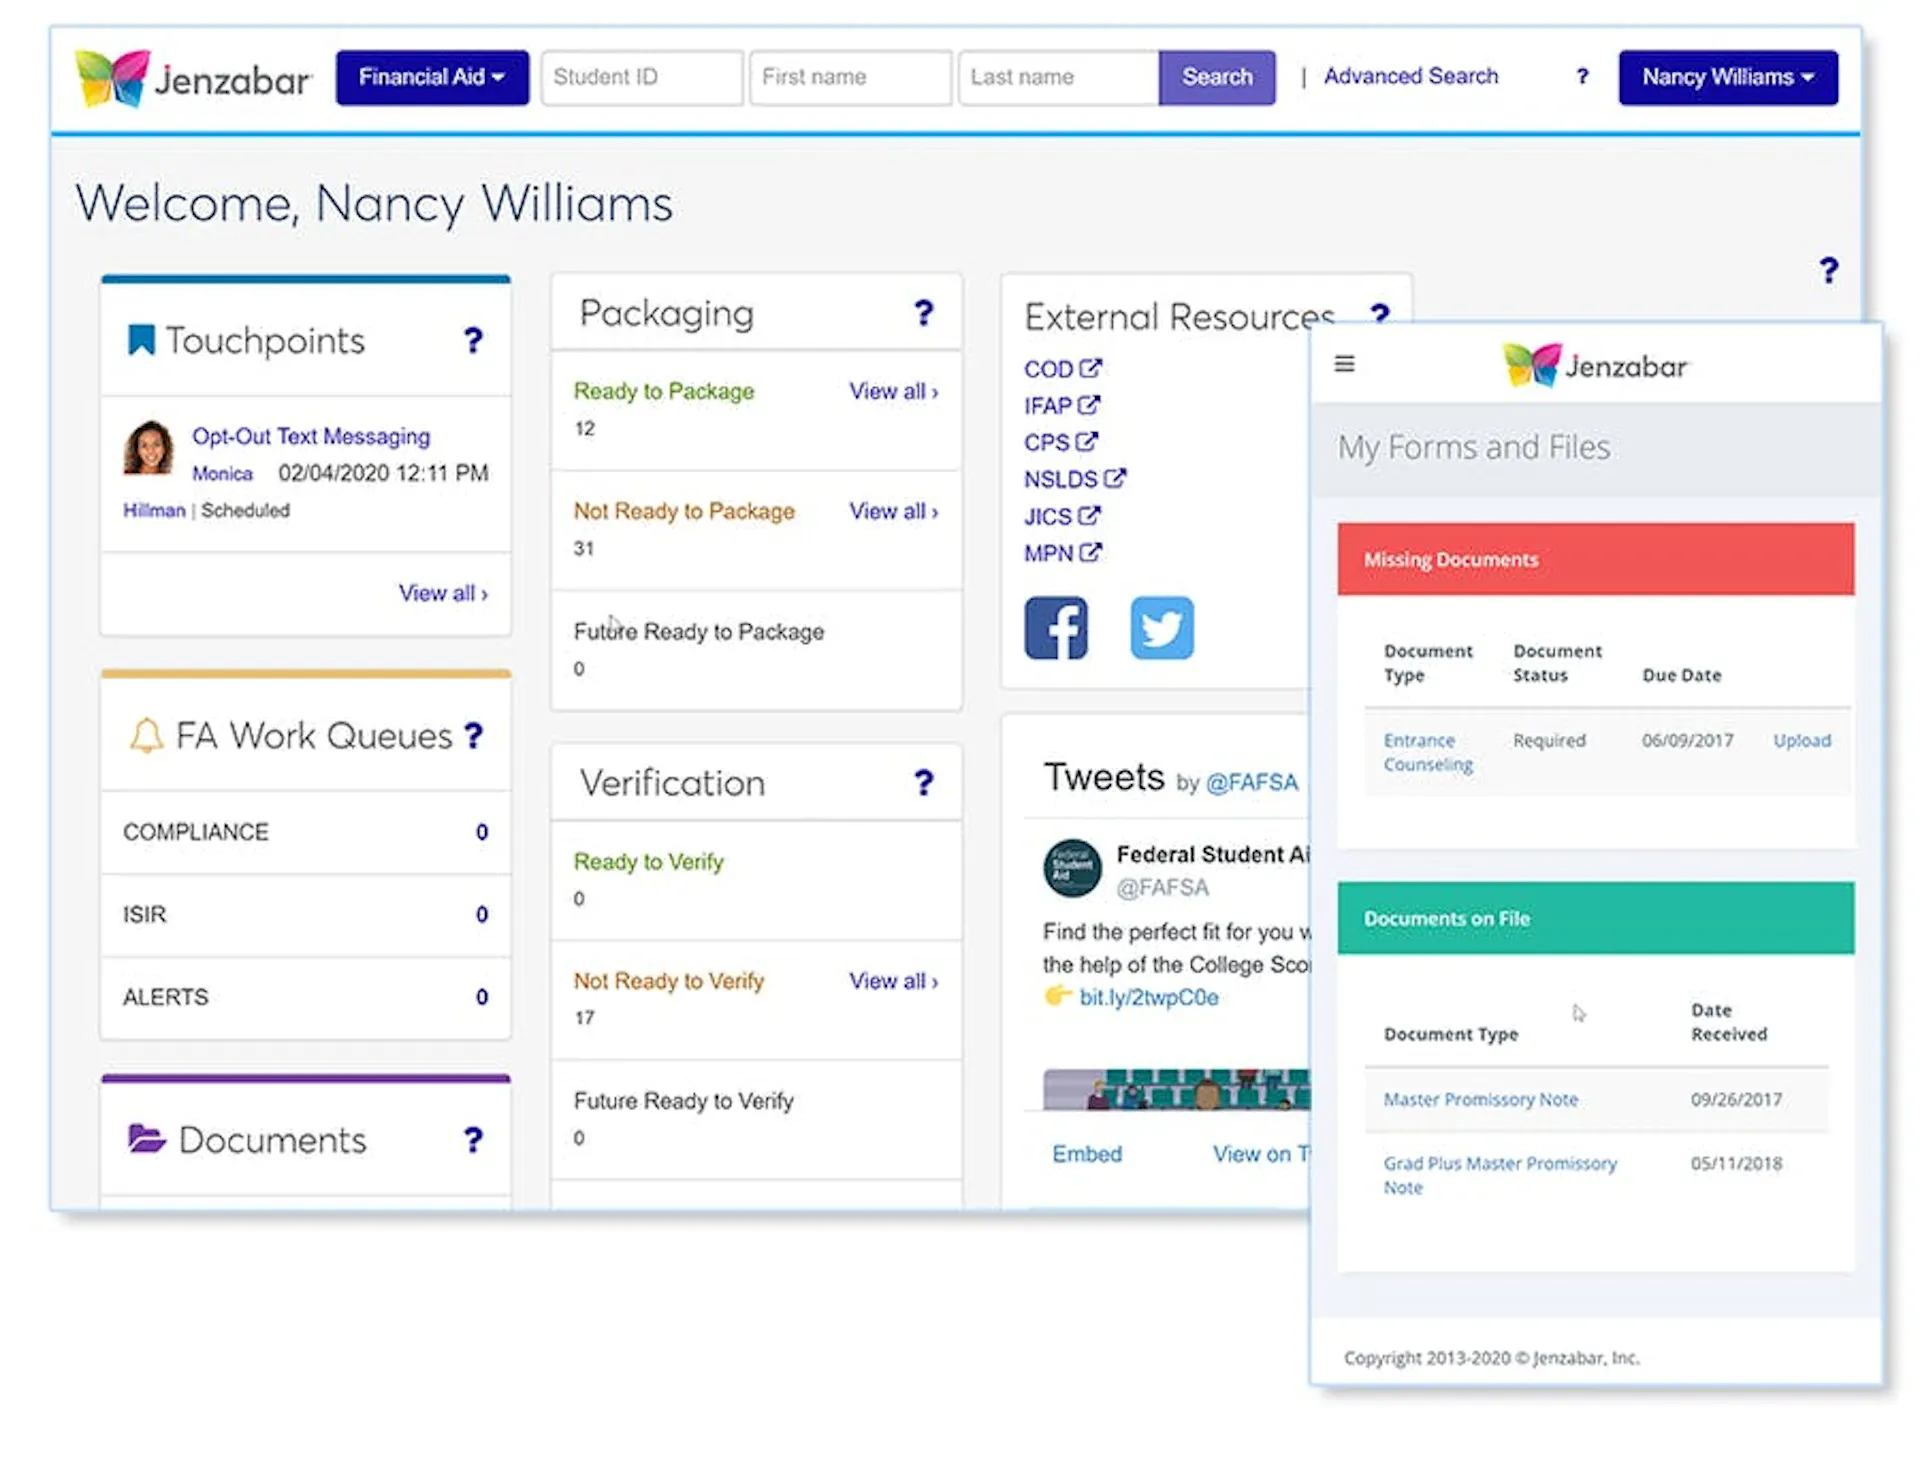Open the ISIR work queue
Image resolution: width=1920 pixels, height=1468 pixels.
pos(306,915)
